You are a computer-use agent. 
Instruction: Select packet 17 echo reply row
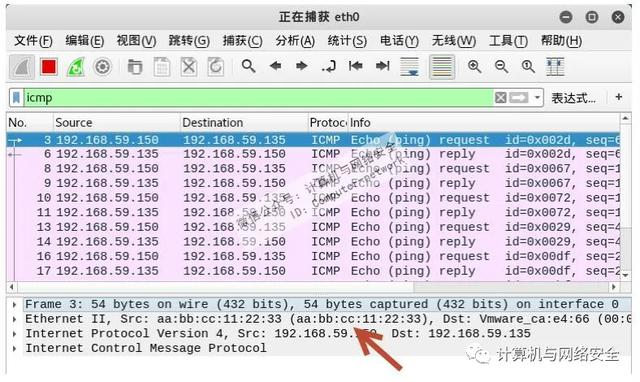click(313, 271)
